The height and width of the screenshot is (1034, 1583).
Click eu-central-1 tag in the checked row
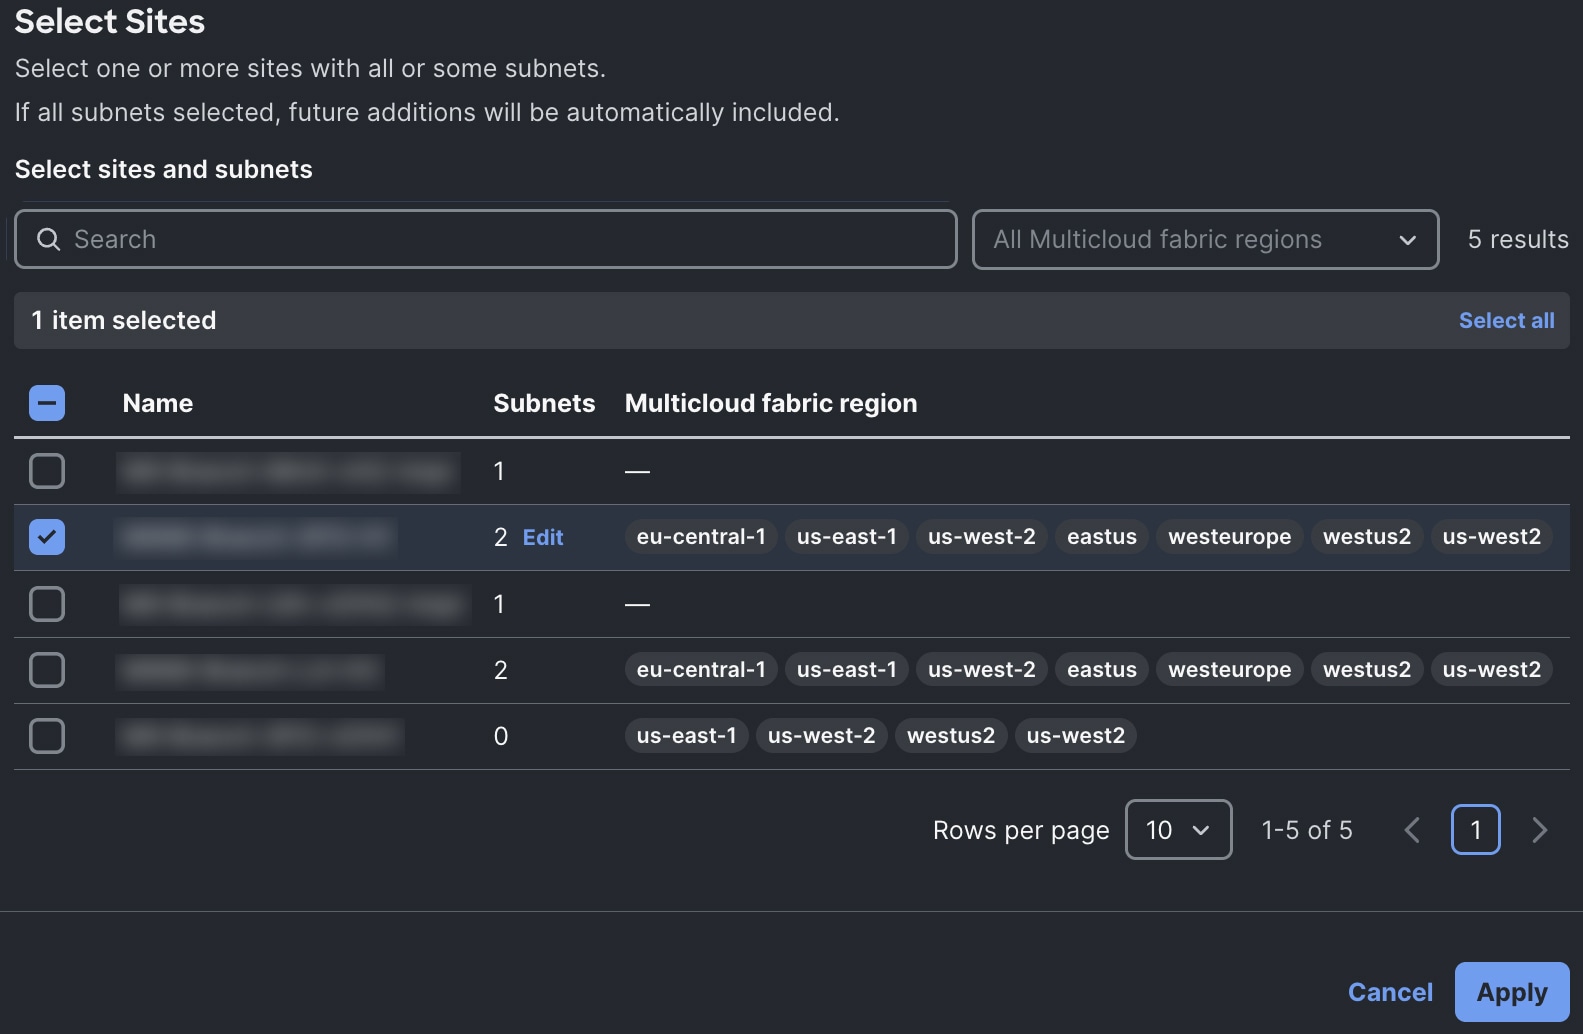pyautogui.click(x=701, y=537)
